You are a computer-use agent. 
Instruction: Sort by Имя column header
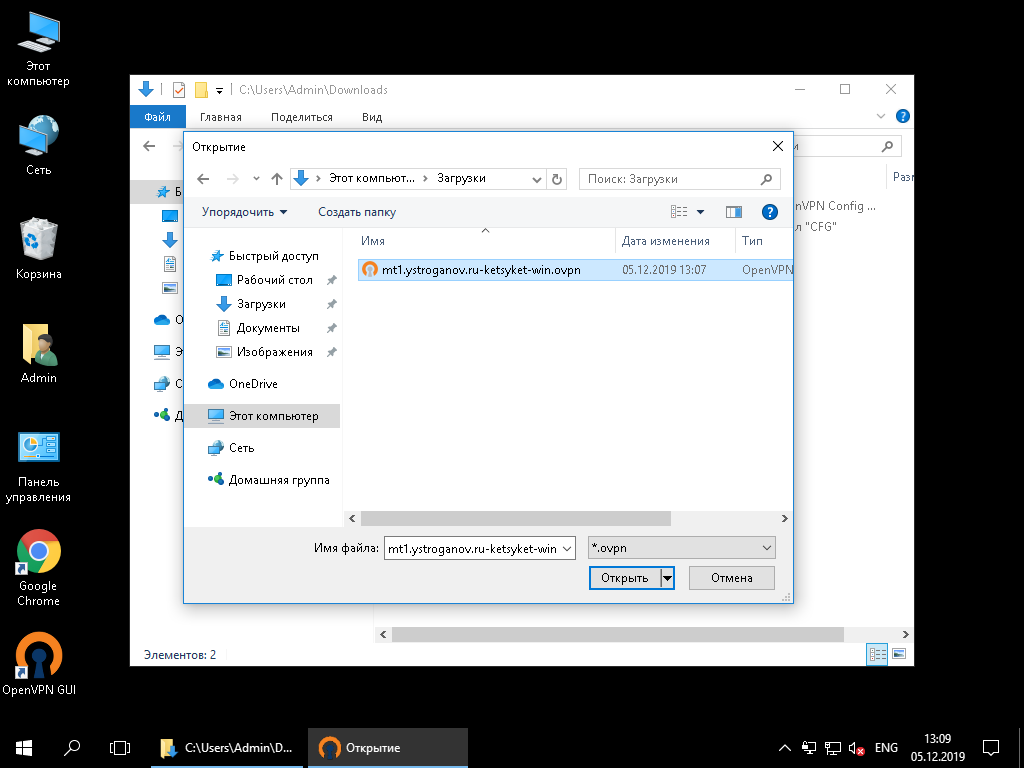tap(485, 241)
